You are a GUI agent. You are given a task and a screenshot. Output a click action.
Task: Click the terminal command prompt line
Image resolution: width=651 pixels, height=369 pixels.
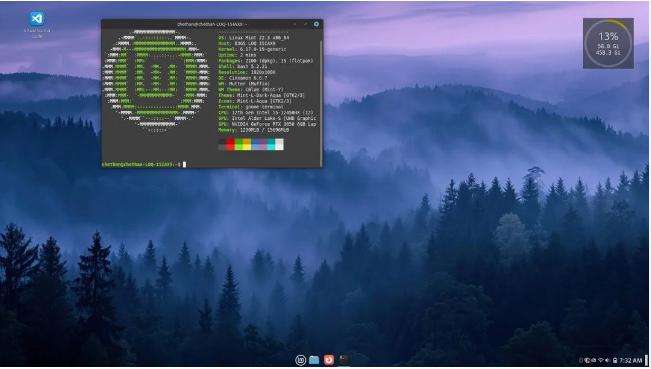click(144, 165)
